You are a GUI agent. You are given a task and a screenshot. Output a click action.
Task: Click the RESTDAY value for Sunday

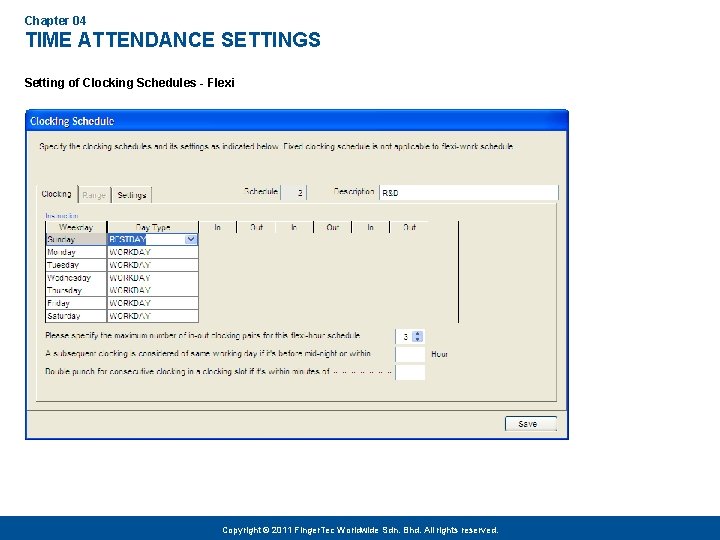click(x=127, y=239)
